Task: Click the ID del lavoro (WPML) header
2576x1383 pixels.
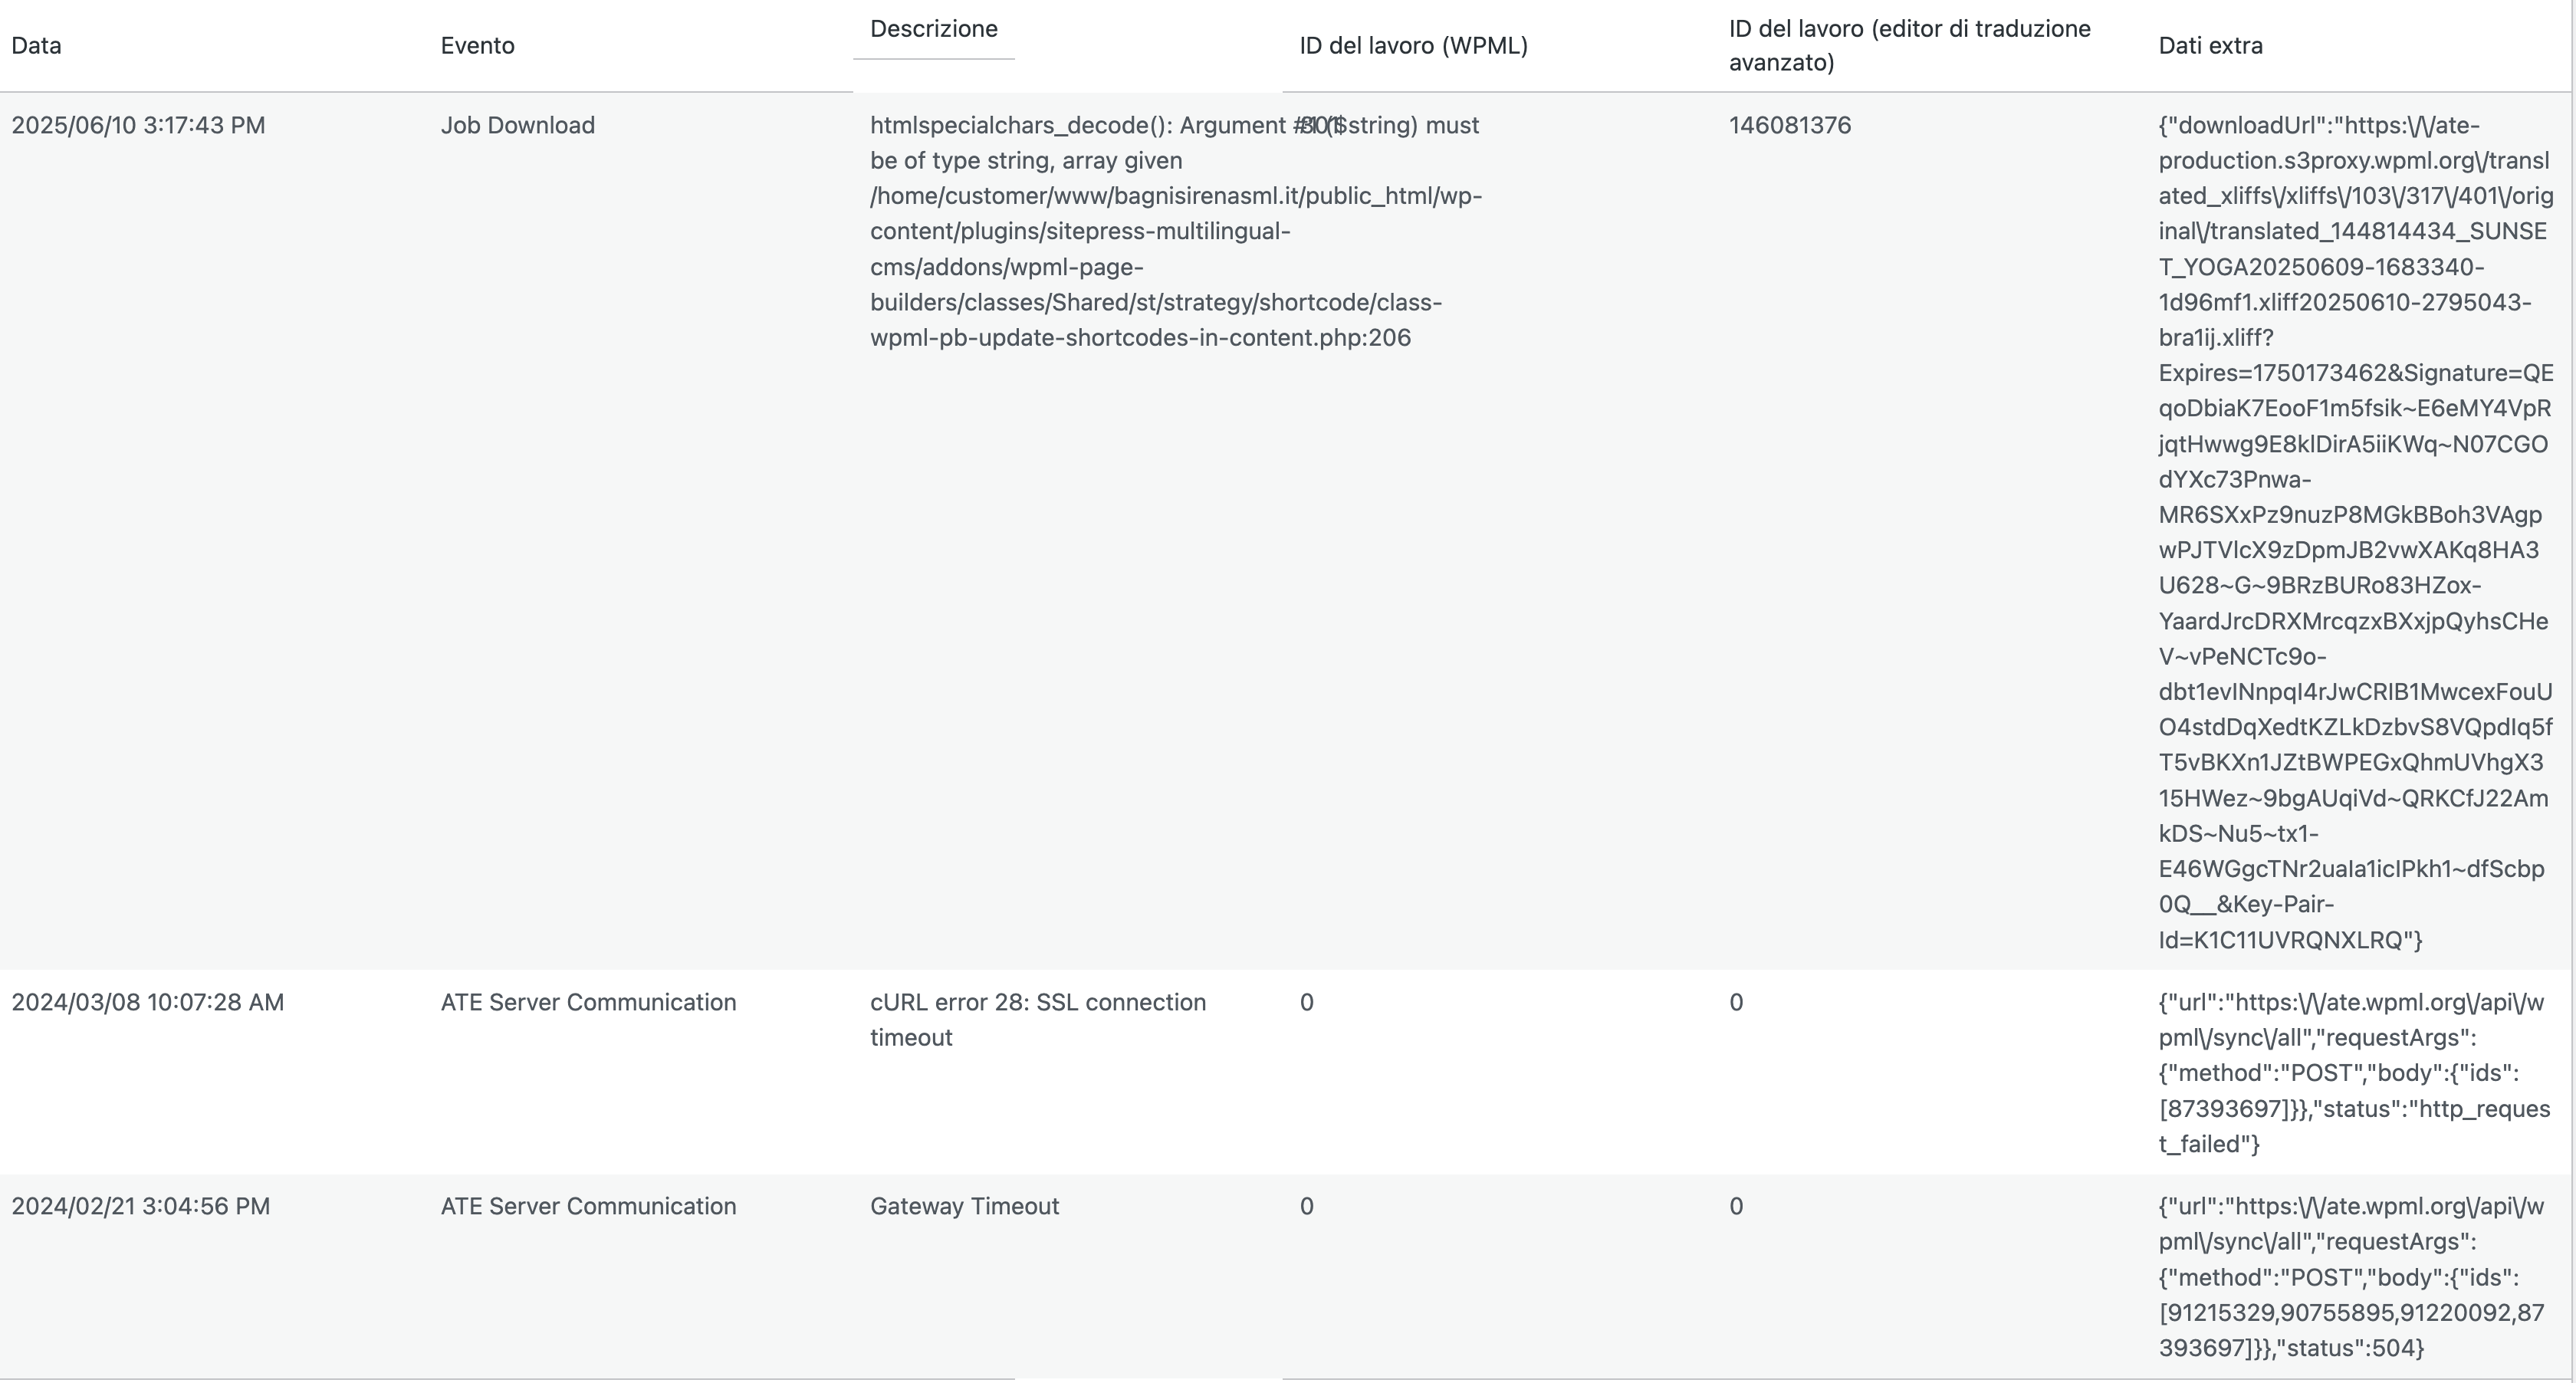Action: 1413,46
